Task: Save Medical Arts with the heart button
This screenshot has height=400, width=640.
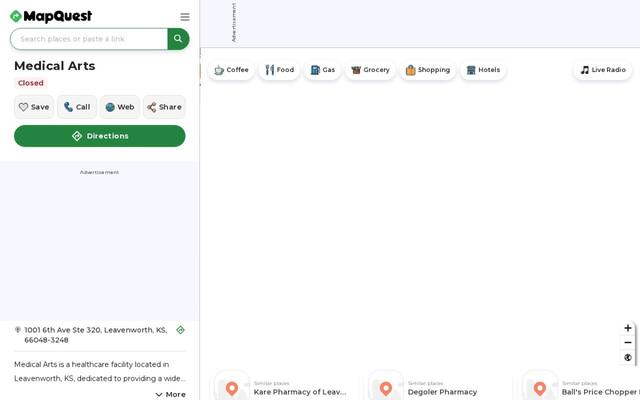Action: 34,107
